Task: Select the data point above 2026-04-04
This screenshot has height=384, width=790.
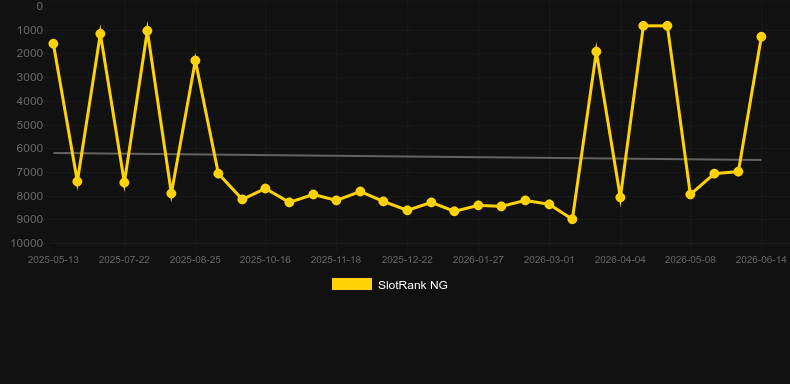Action: tap(620, 197)
